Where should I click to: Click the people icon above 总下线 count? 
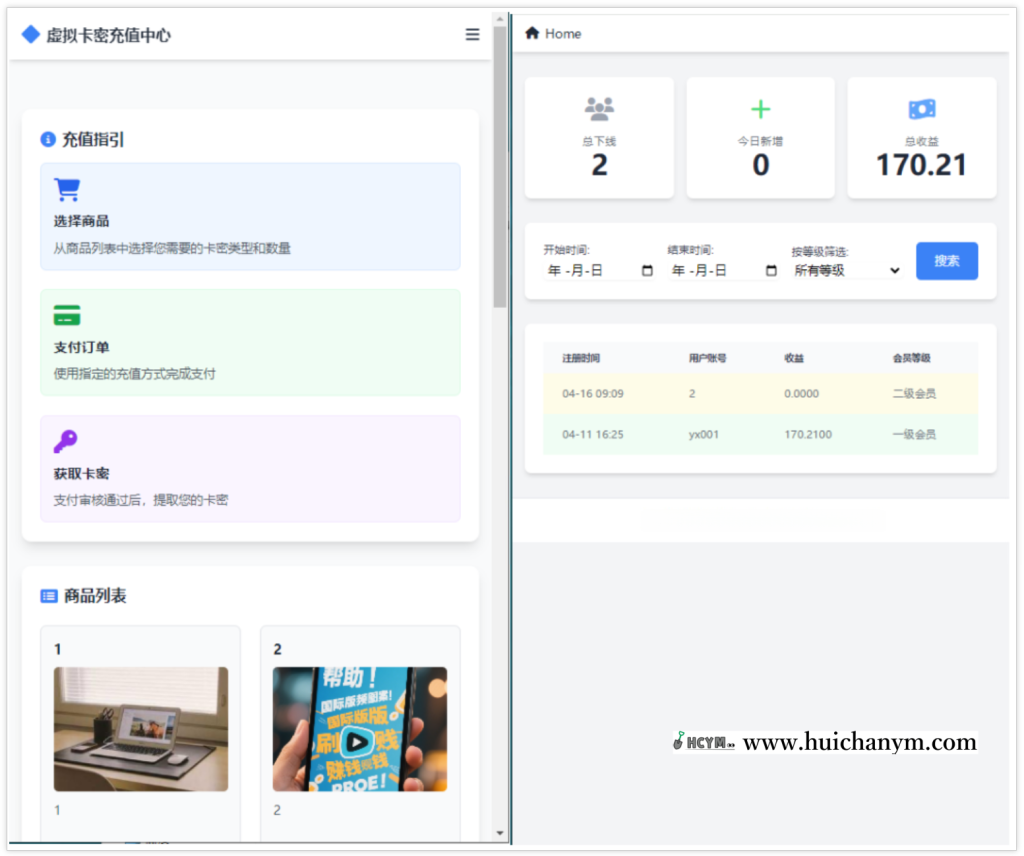pyautogui.click(x=598, y=108)
